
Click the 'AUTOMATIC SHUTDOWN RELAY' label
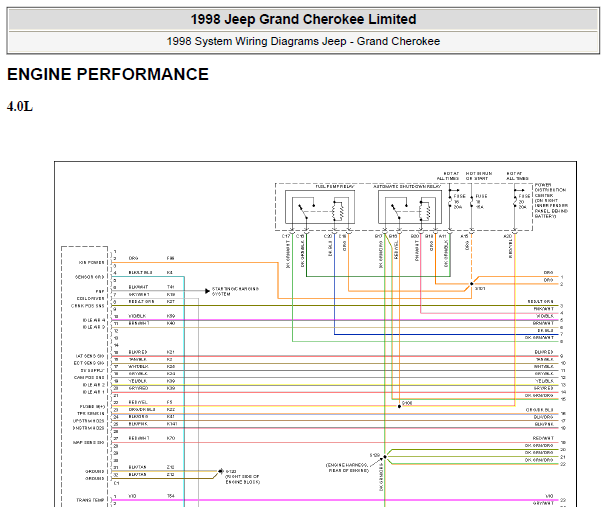tap(407, 187)
